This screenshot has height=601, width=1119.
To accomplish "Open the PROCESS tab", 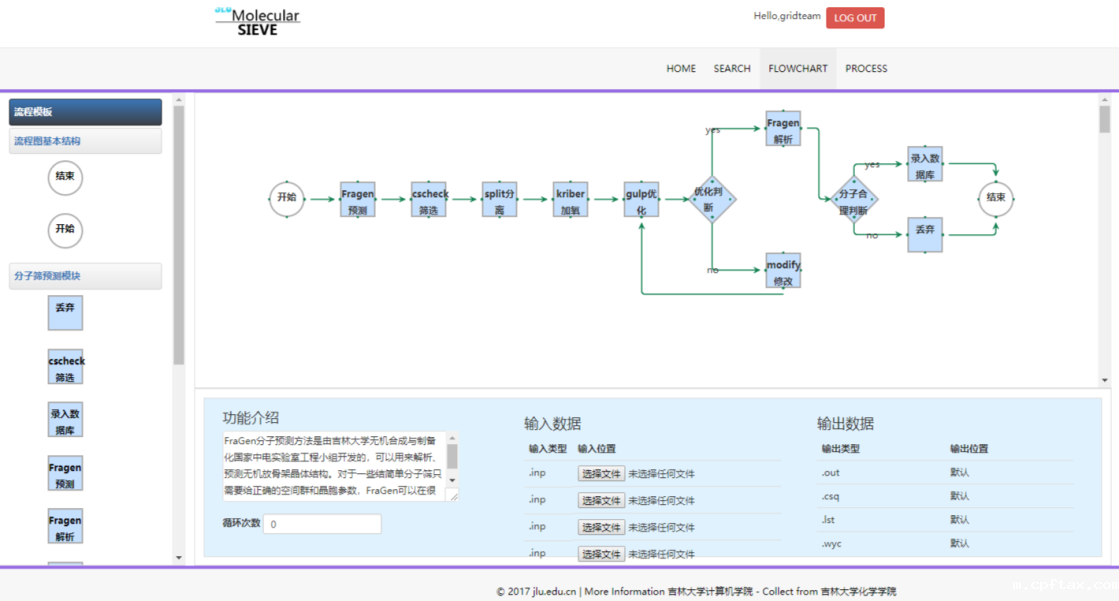I will pyautogui.click(x=866, y=68).
